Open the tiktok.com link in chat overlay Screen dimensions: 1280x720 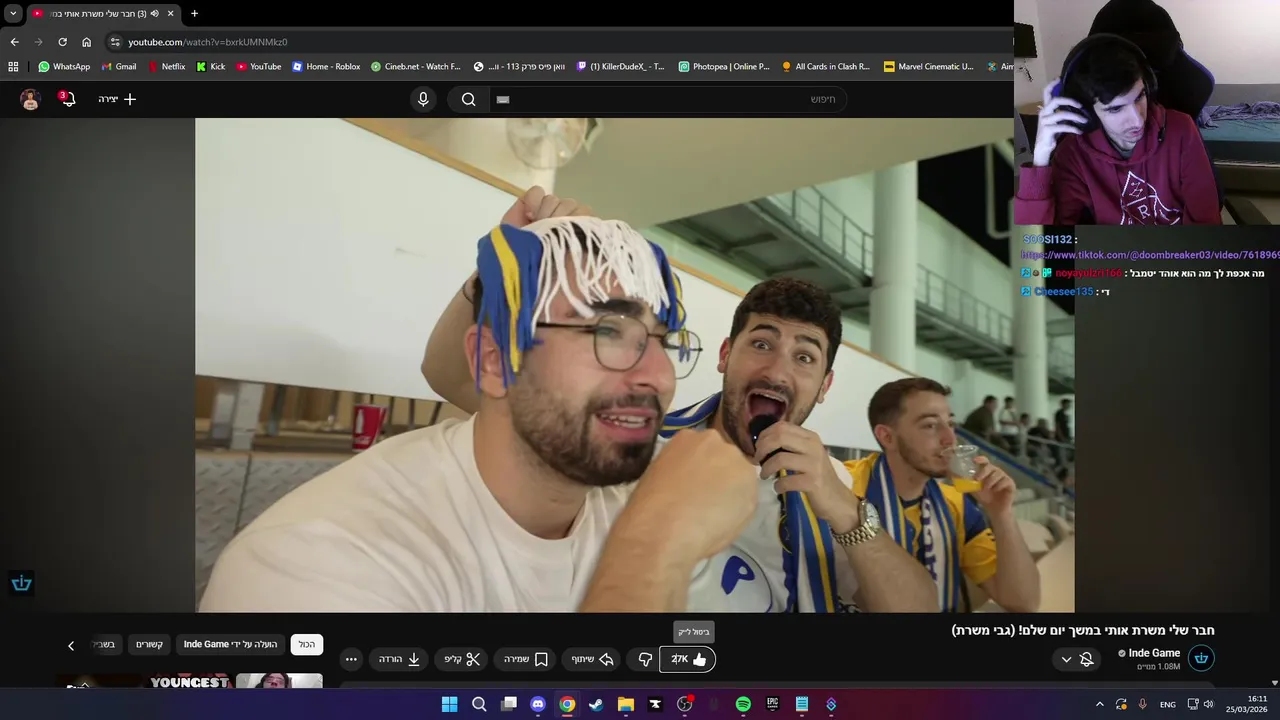pos(1150,255)
